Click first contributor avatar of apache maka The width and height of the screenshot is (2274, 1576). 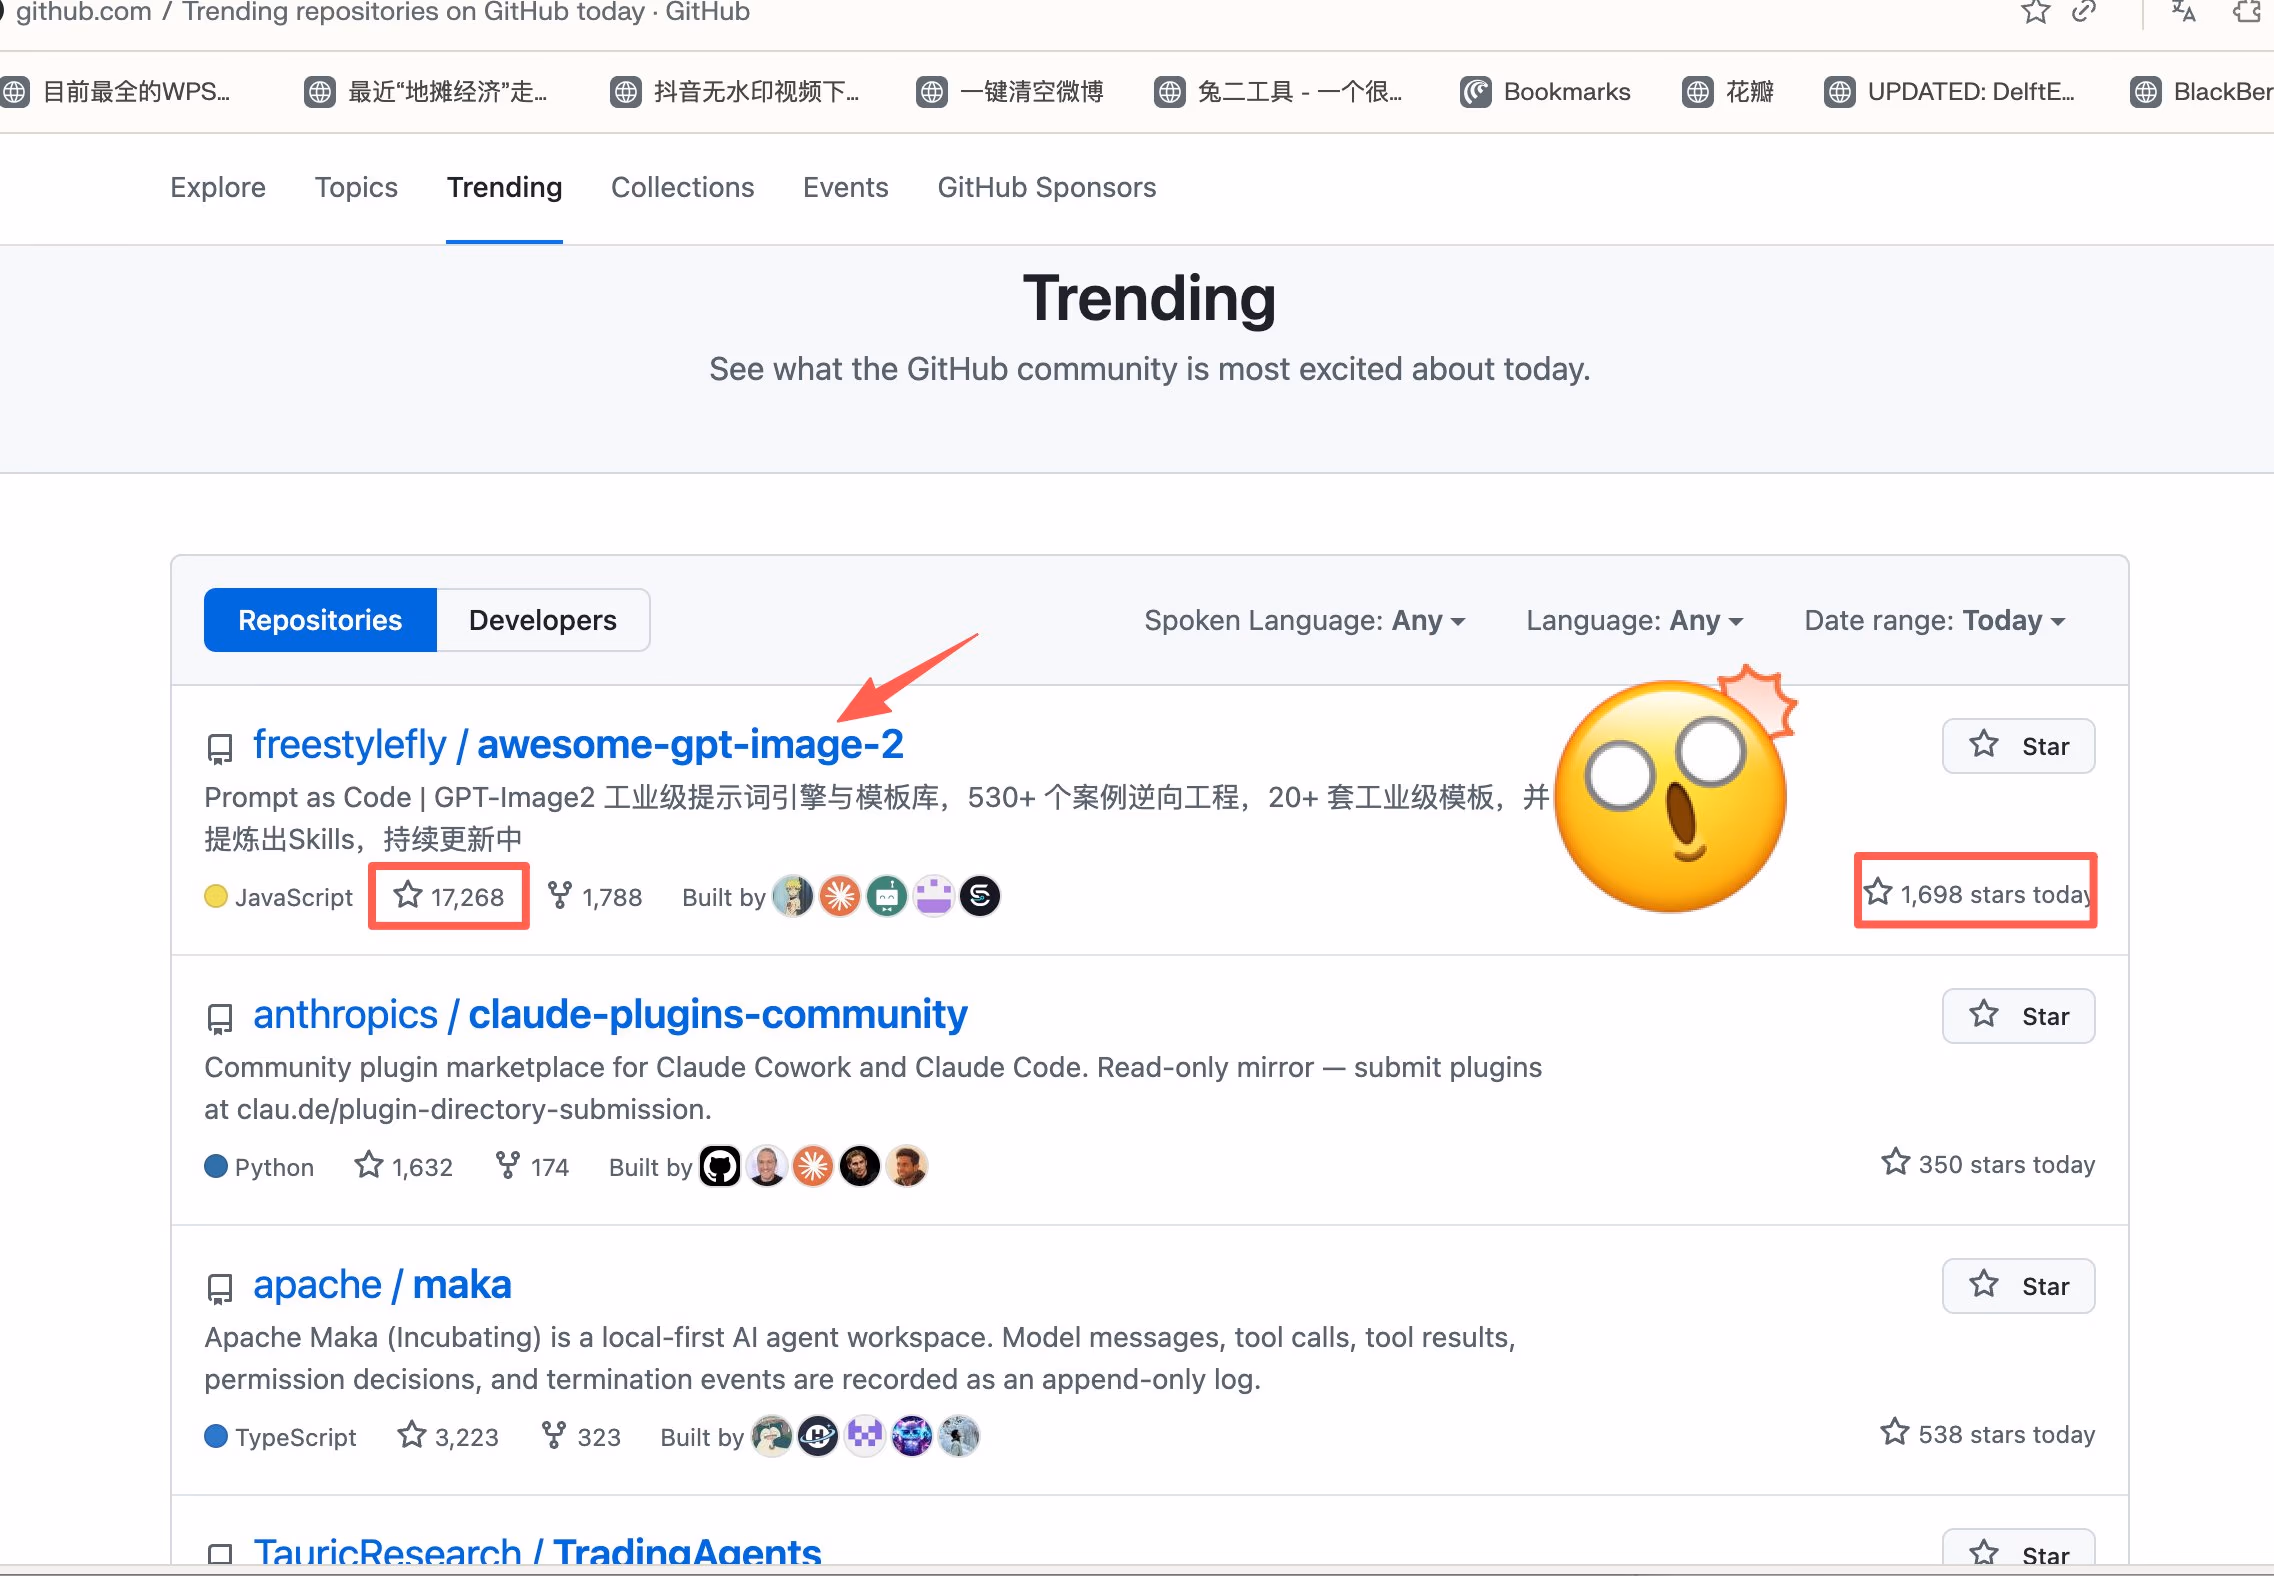point(771,1436)
